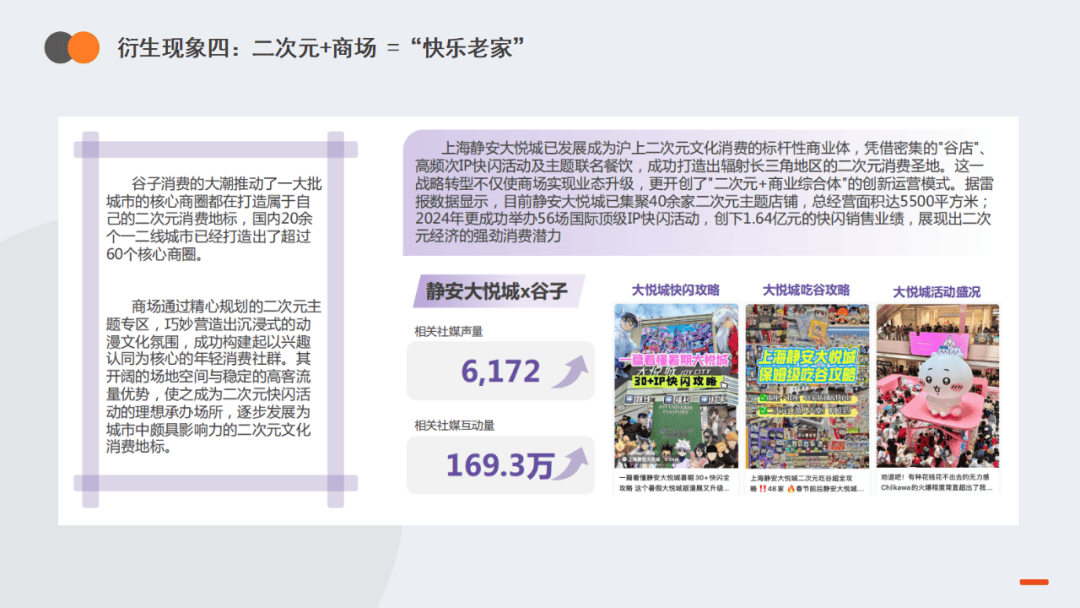This screenshot has width=1080, height=608.
Task: Click the double exclamation icon near 48家
Action: coord(762,487)
